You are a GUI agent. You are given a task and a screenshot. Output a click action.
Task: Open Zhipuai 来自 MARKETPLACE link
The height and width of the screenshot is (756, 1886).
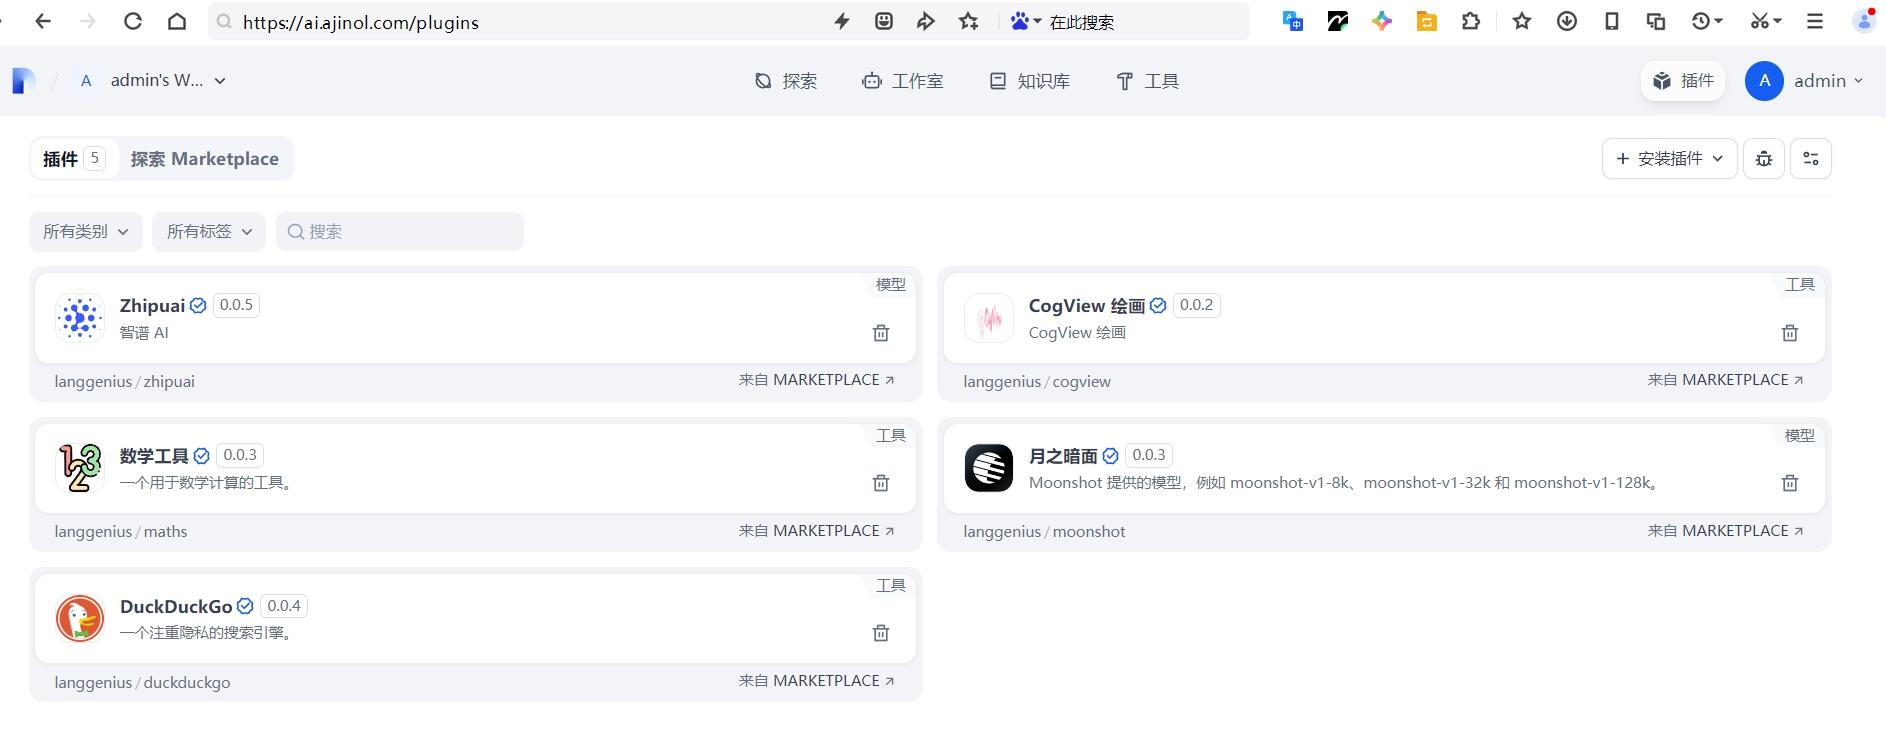click(x=817, y=380)
